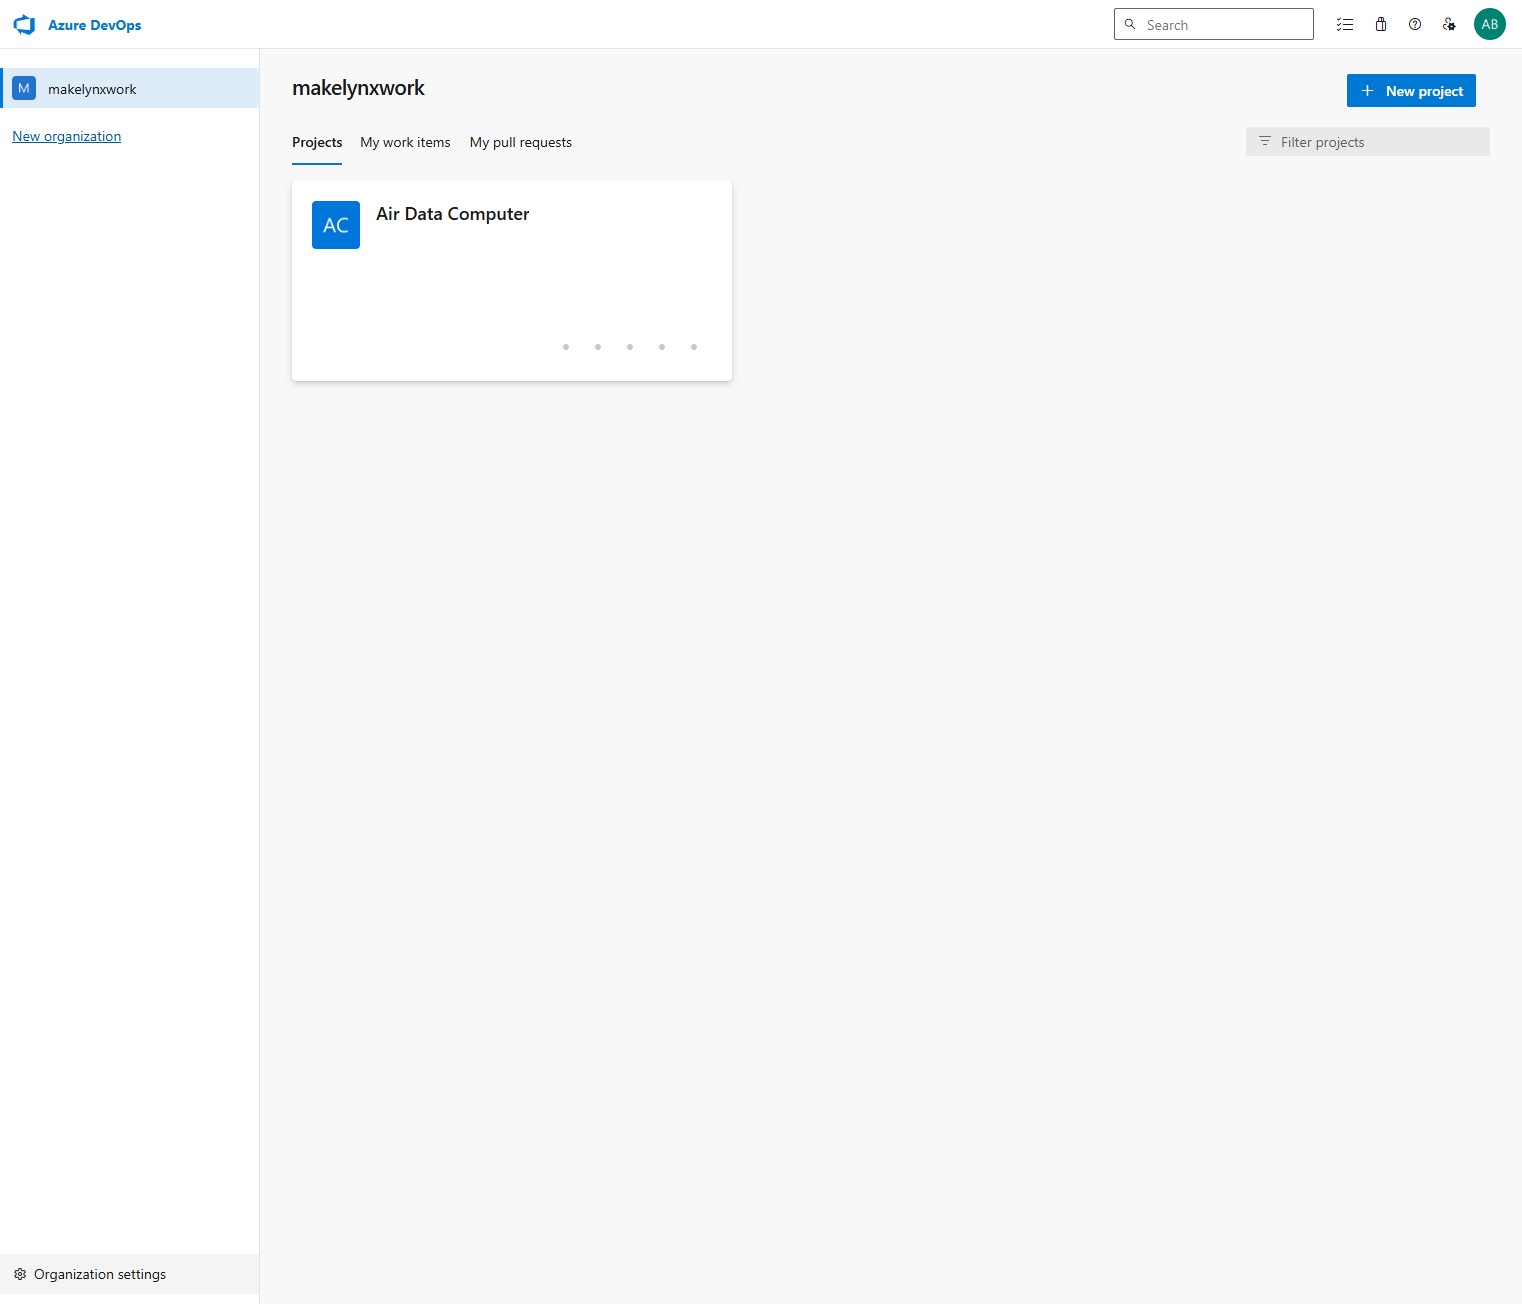Click the magnifier icon in Search box
Screen dimensions: 1522x1304
tap(1130, 24)
